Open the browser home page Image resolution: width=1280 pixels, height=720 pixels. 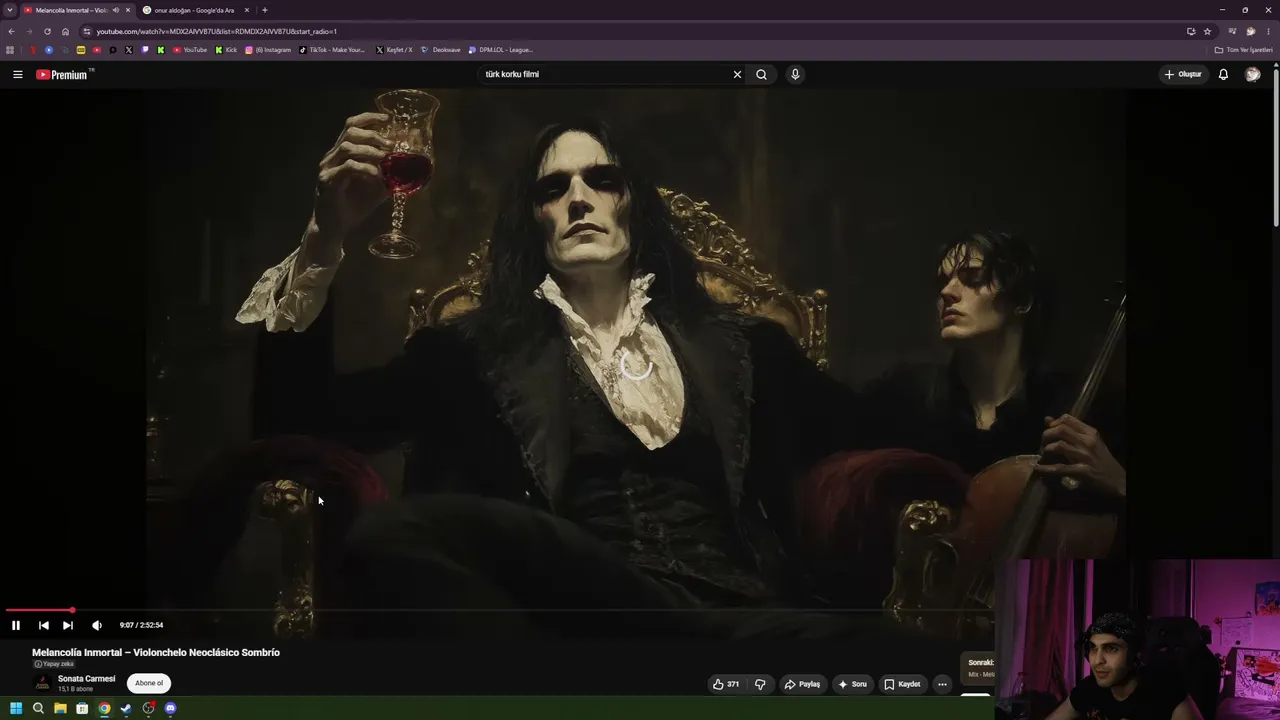[66, 31]
